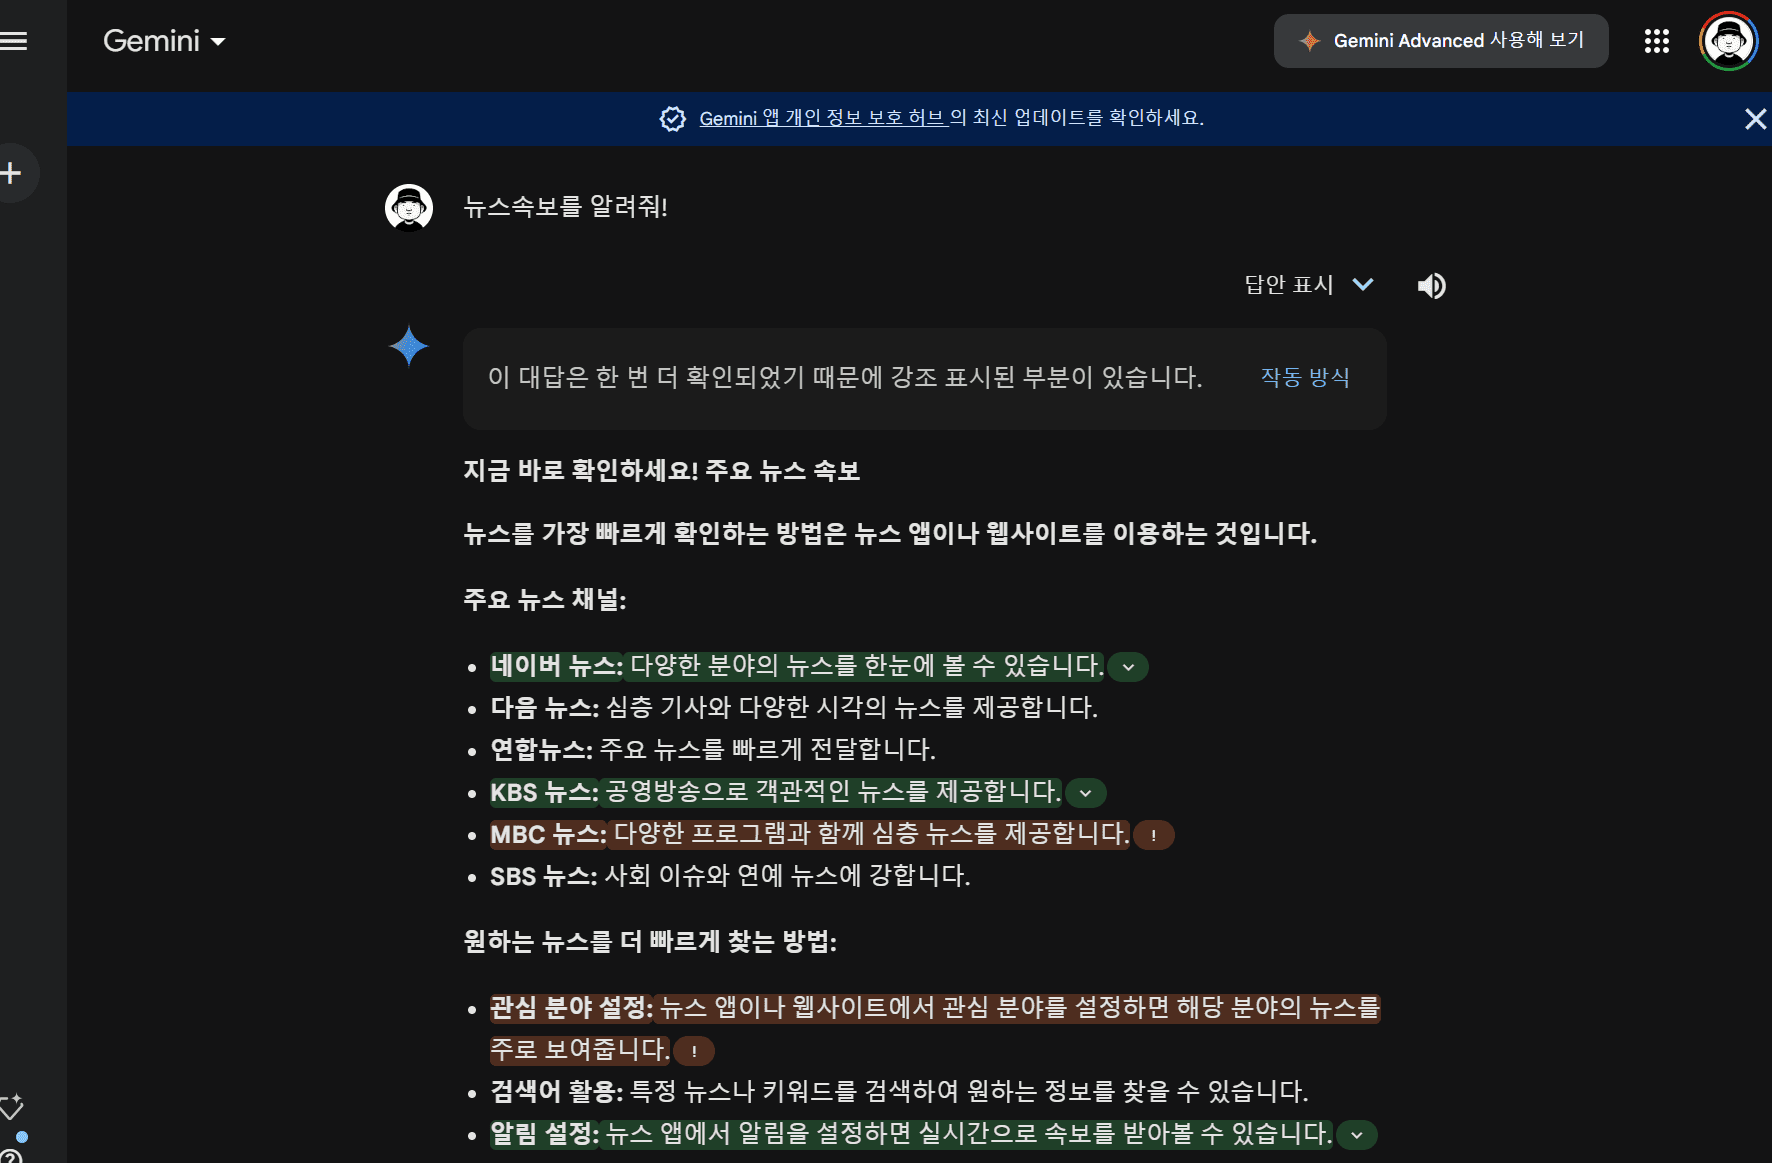This screenshot has height=1163, width=1772.
Task: Click the privacy shield checkmark icon in banner
Action: coord(673,119)
